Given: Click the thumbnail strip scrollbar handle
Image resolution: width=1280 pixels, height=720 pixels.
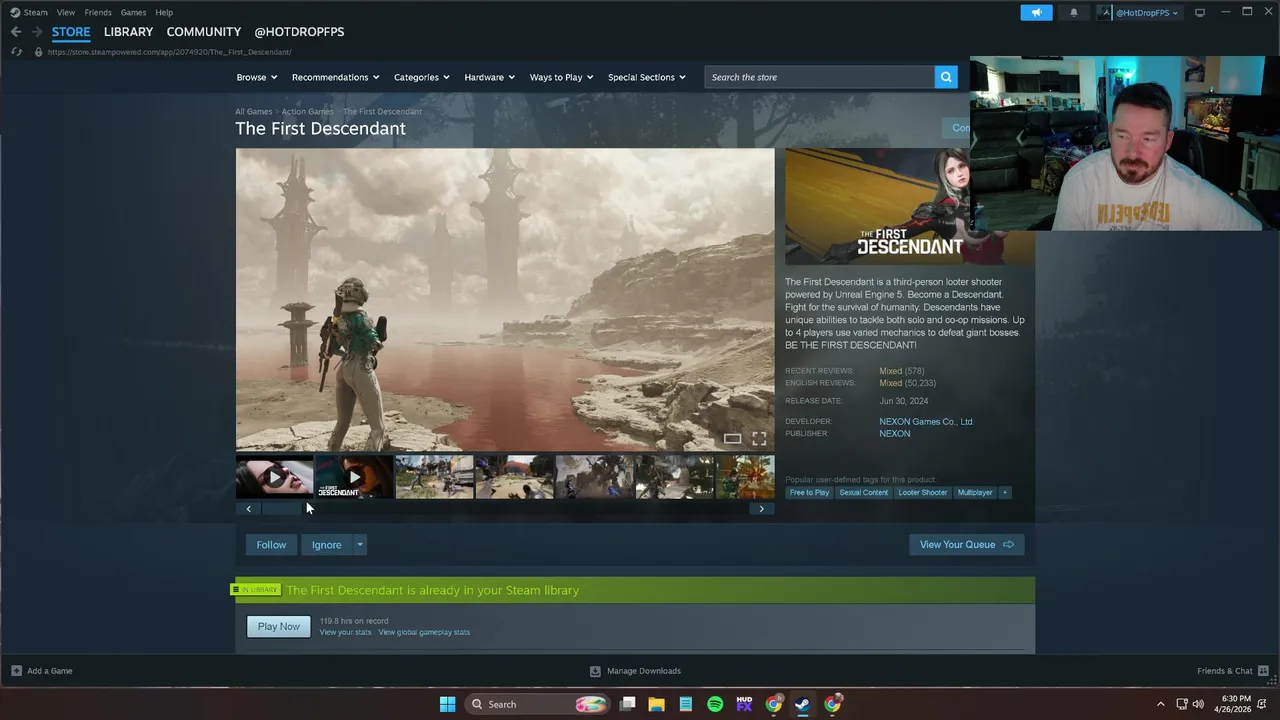Looking at the screenshot, I should [281, 509].
